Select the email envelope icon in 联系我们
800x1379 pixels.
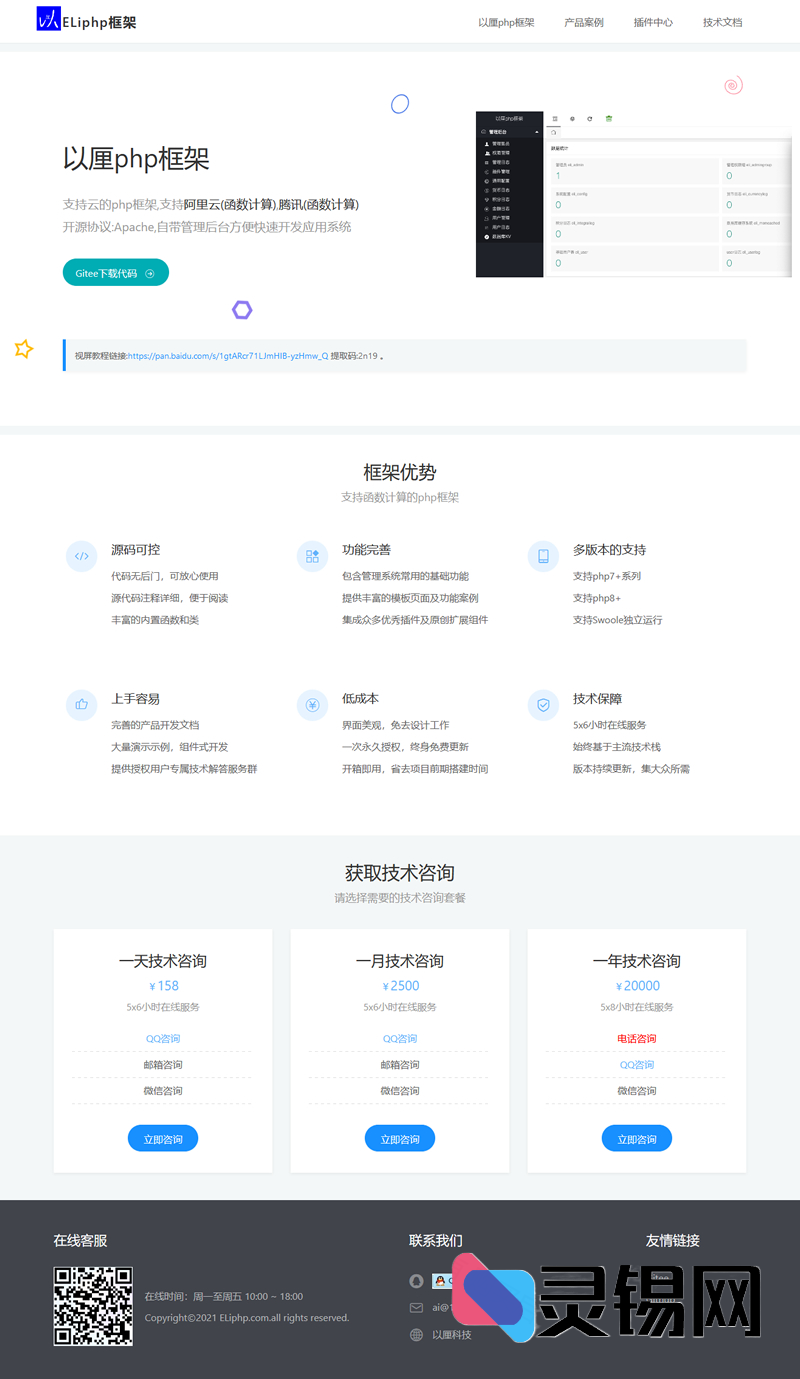(x=415, y=1307)
